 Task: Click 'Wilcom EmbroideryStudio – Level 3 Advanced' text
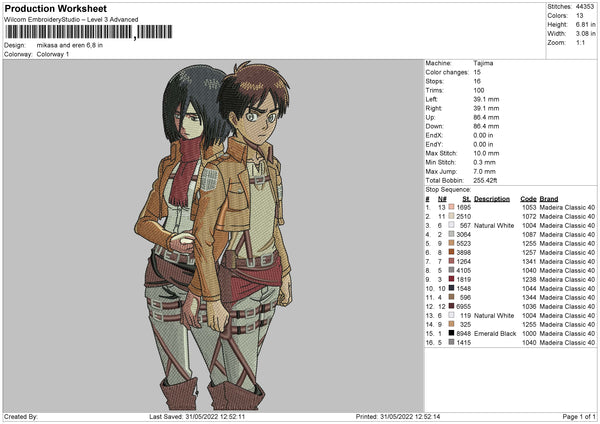71,20
